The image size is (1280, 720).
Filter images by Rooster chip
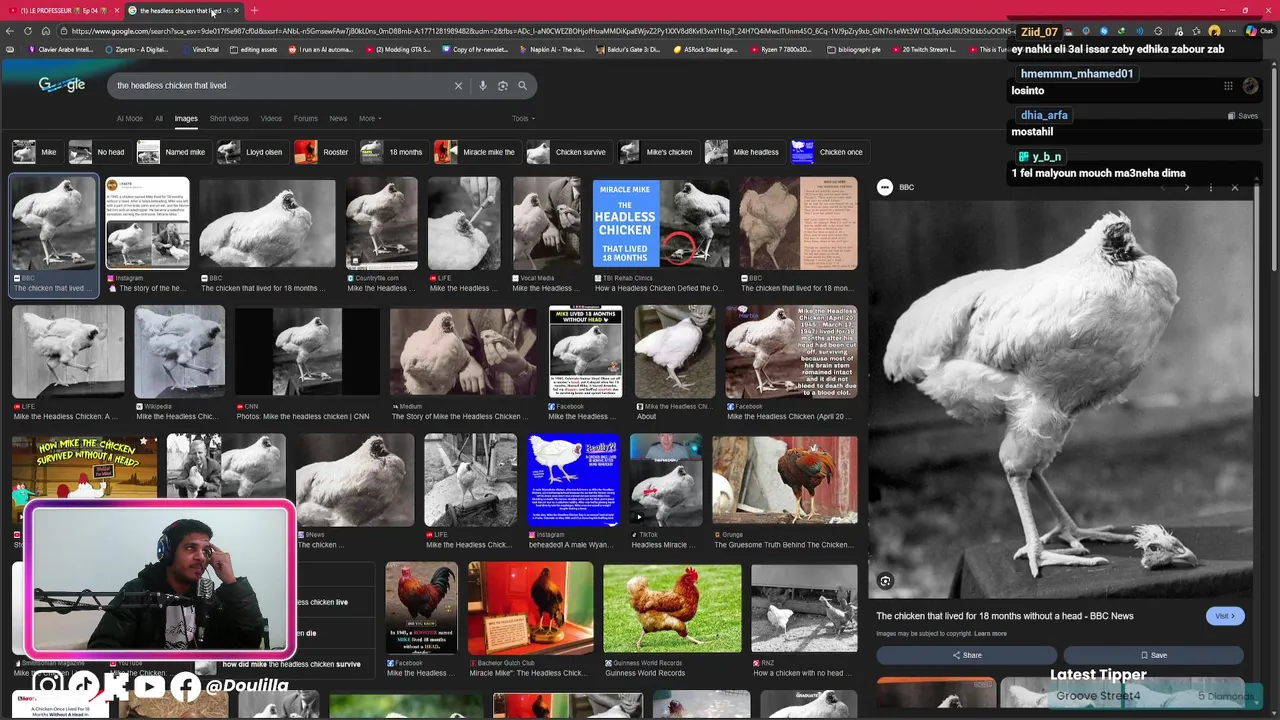coord(323,152)
